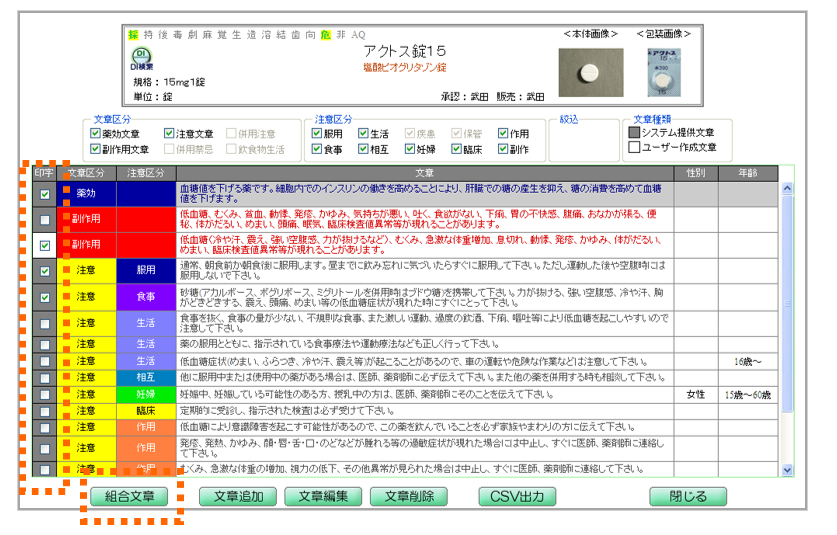Click the gray システム提供文章 swatch

[634, 132]
